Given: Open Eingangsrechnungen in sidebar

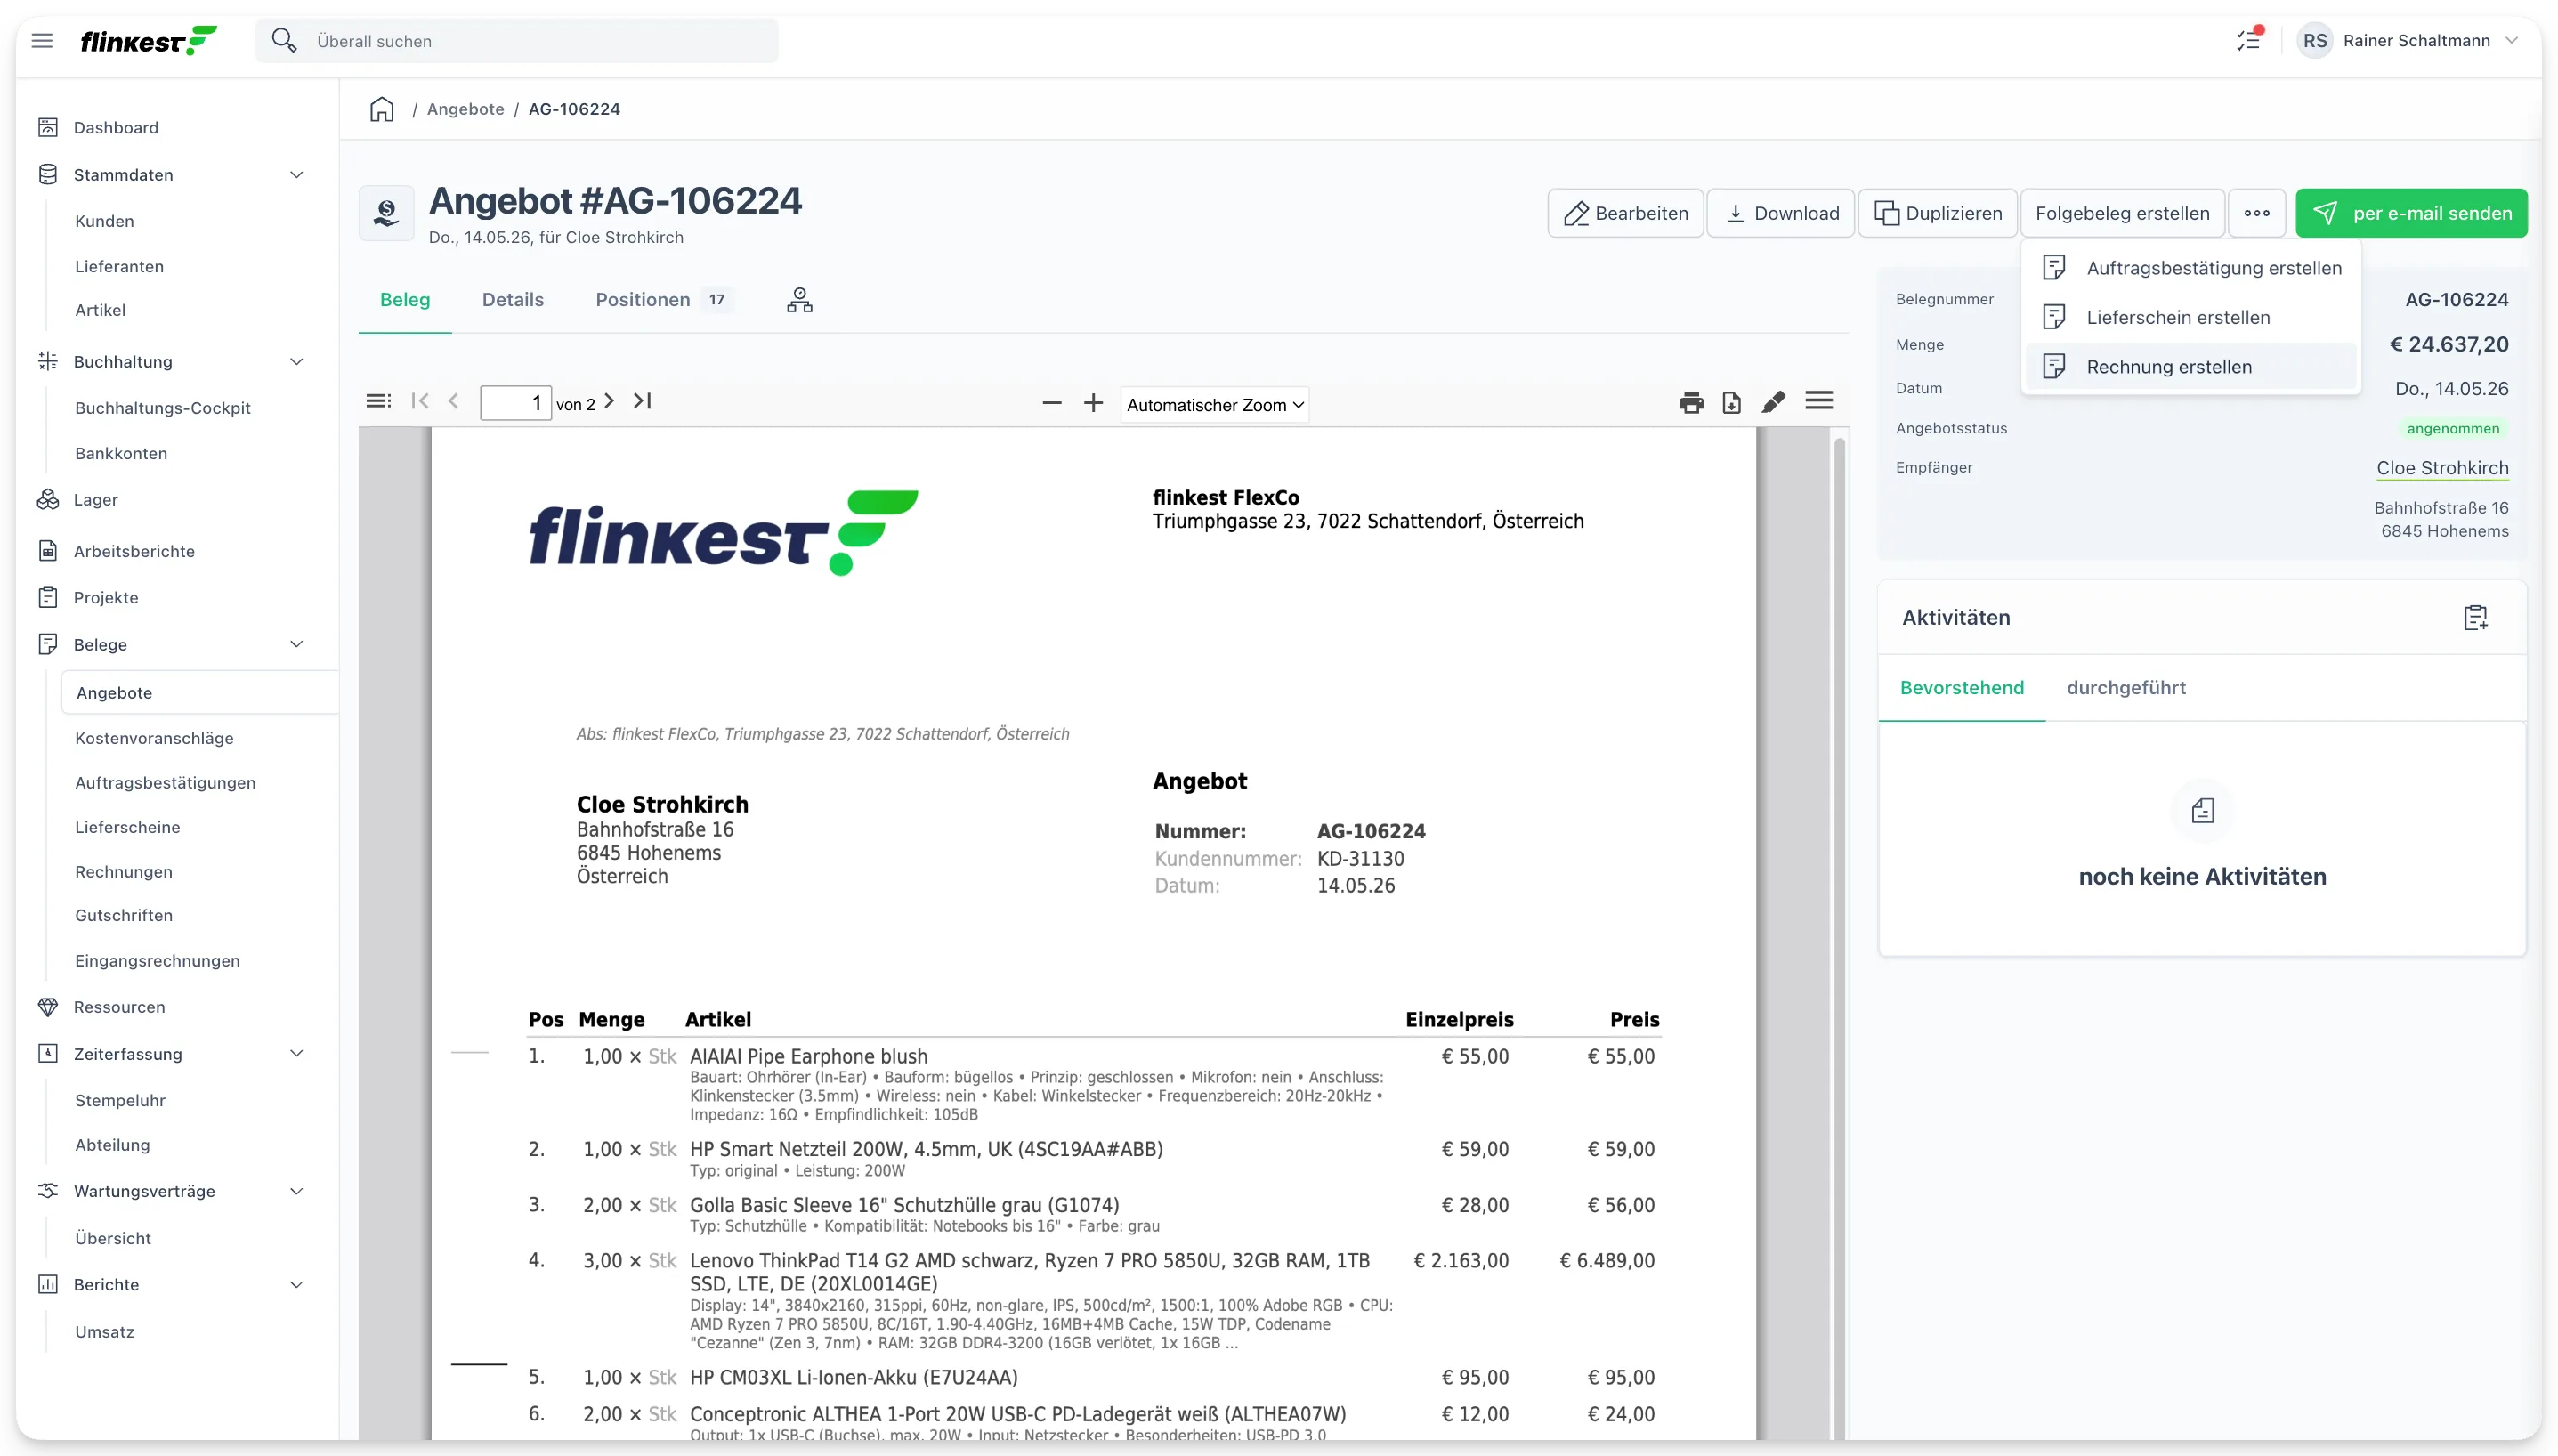Looking at the screenshot, I should tap(157, 961).
